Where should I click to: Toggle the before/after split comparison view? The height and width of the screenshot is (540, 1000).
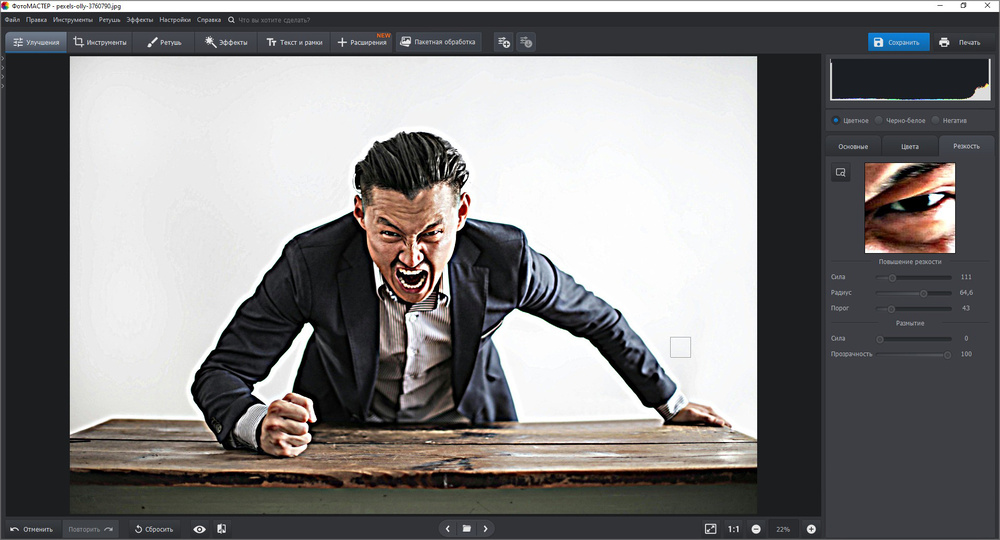[221, 529]
